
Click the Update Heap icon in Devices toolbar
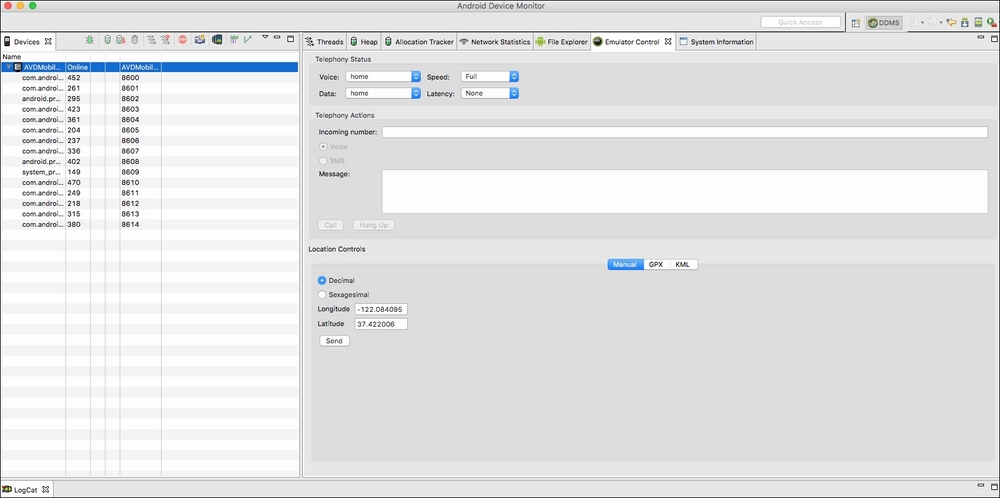click(108, 41)
